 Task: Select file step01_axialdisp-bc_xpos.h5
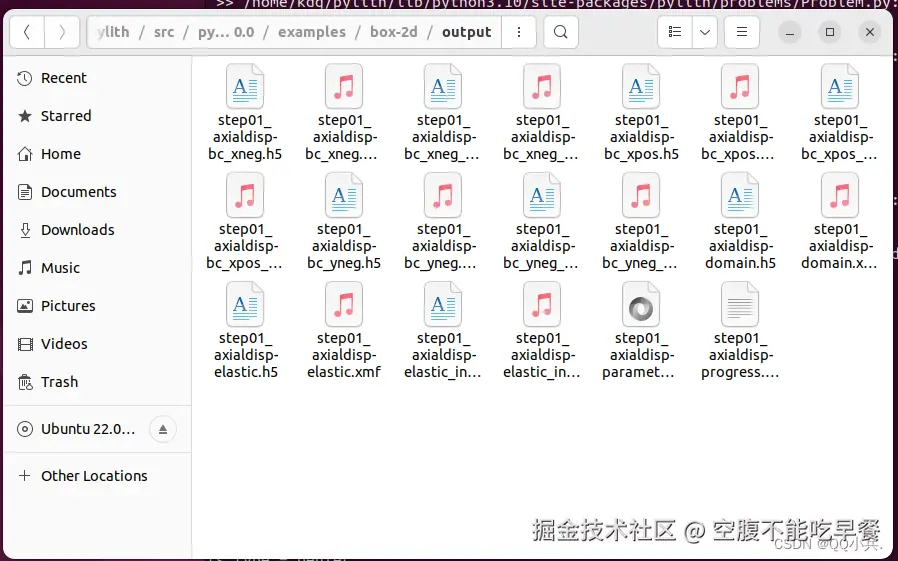pos(641,113)
